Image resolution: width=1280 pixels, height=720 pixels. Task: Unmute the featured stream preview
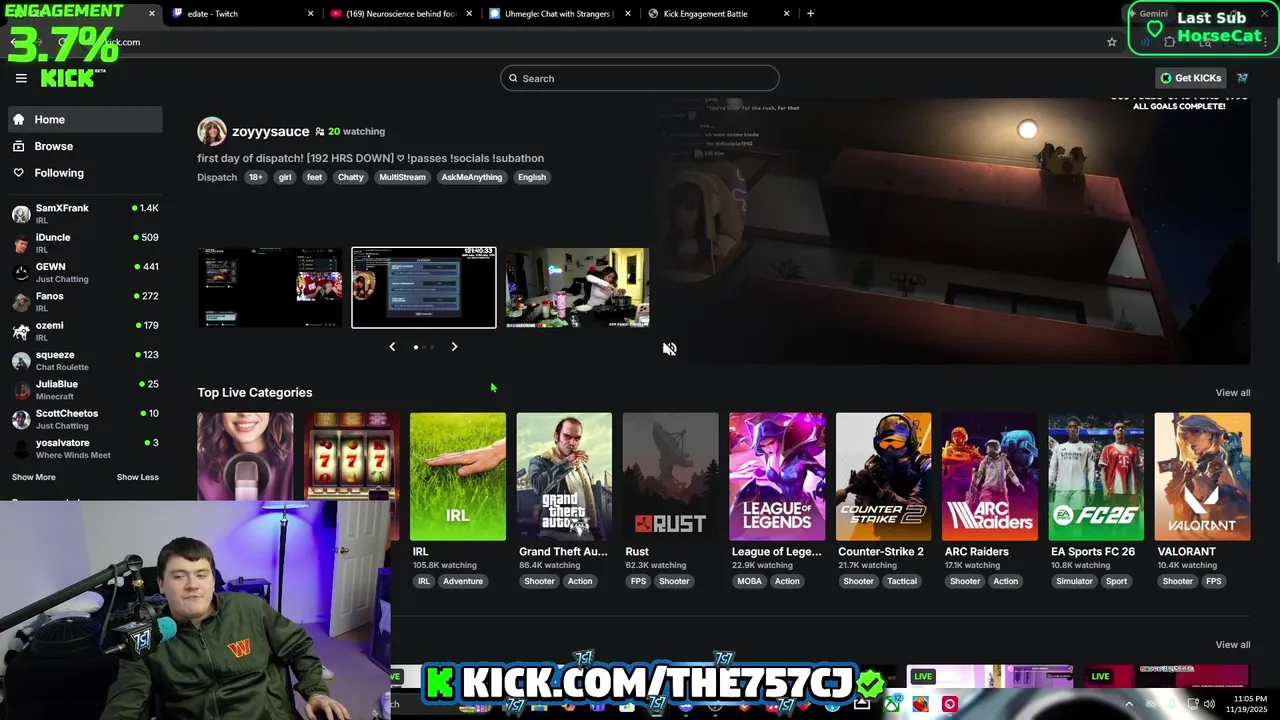669,349
